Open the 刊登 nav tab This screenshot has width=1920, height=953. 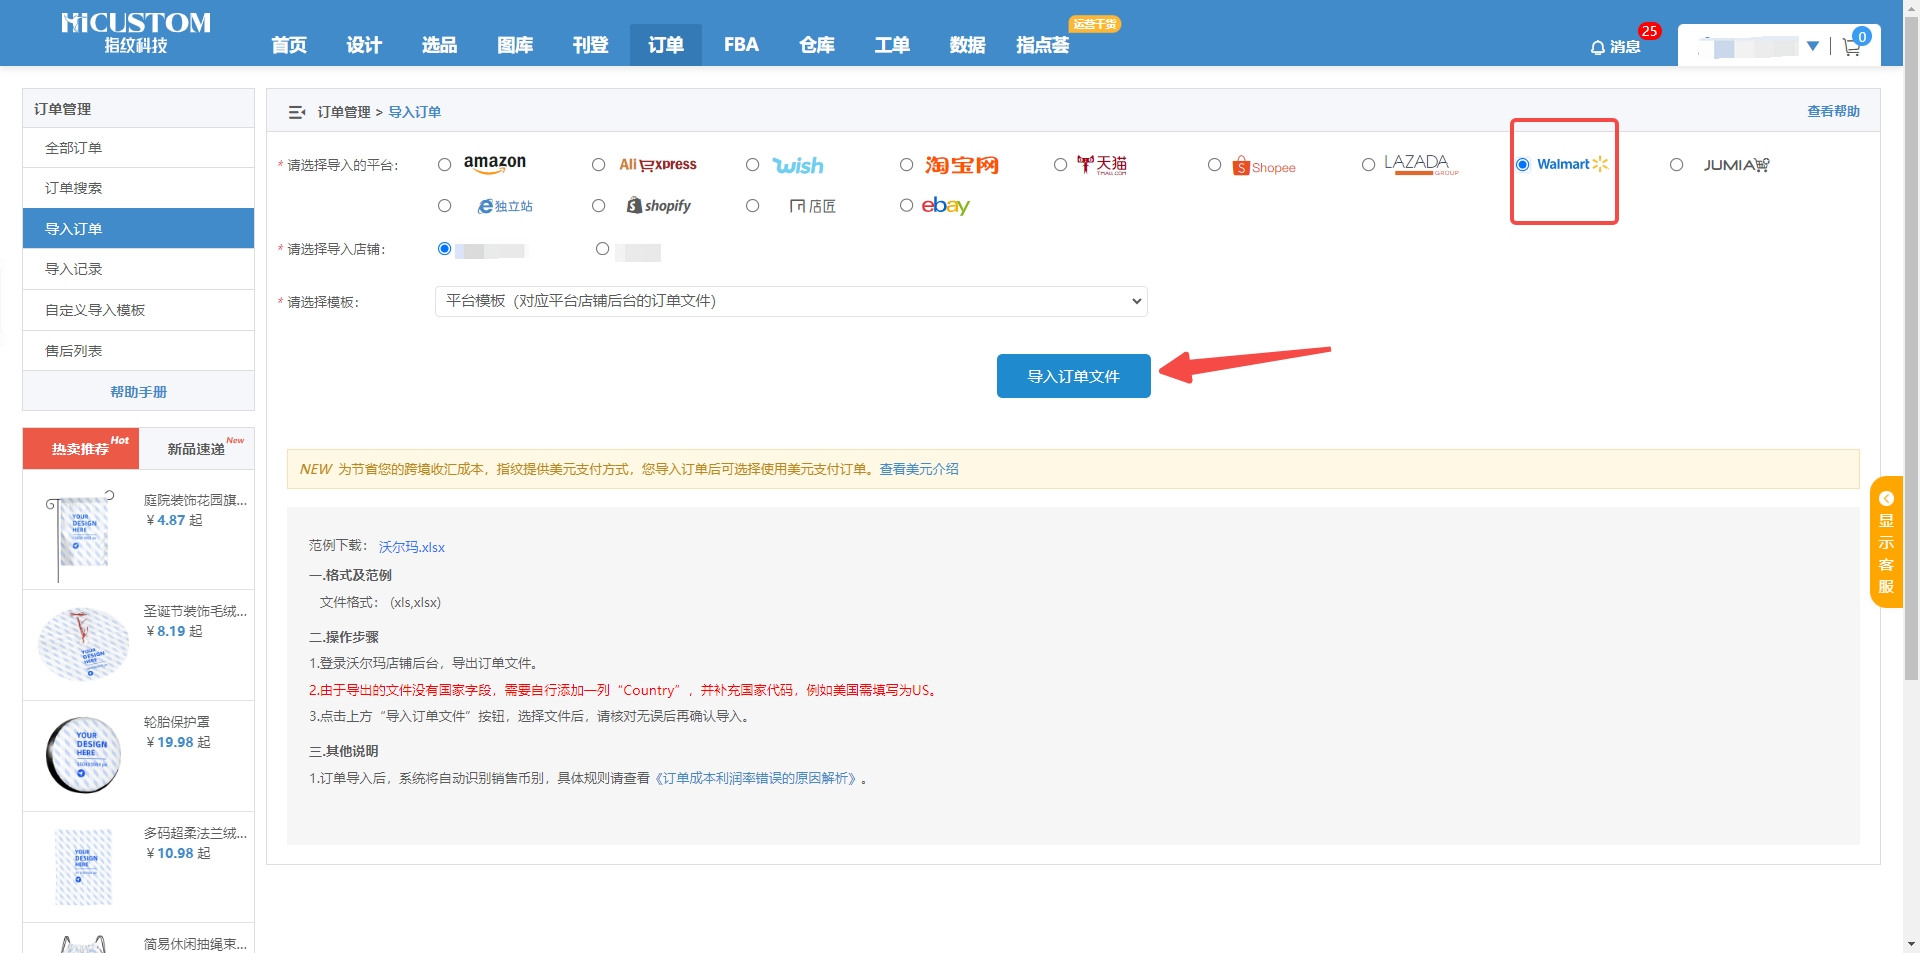(590, 45)
